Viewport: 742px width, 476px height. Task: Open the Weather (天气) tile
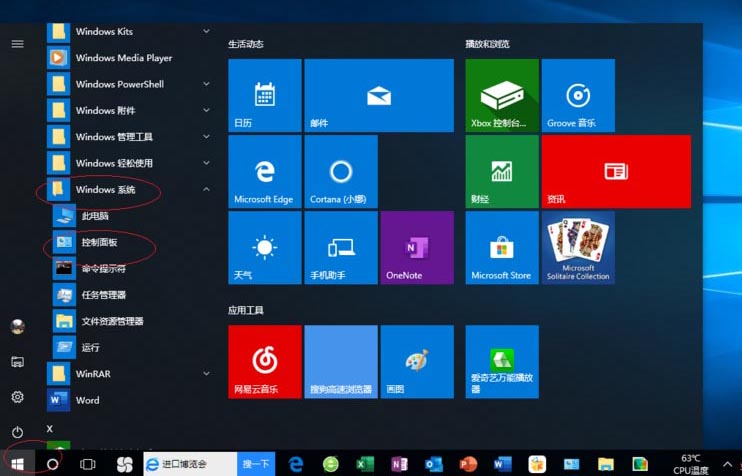click(x=265, y=247)
